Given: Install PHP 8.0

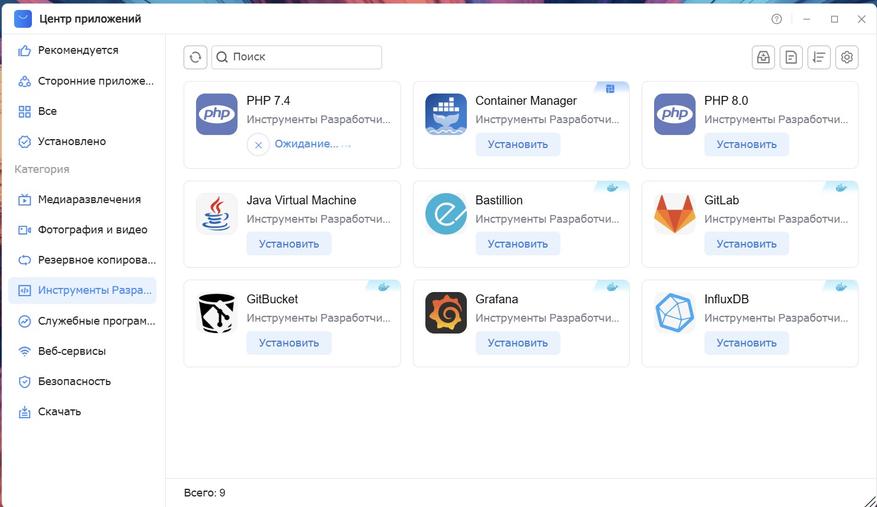Looking at the screenshot, I should point(746,144).
